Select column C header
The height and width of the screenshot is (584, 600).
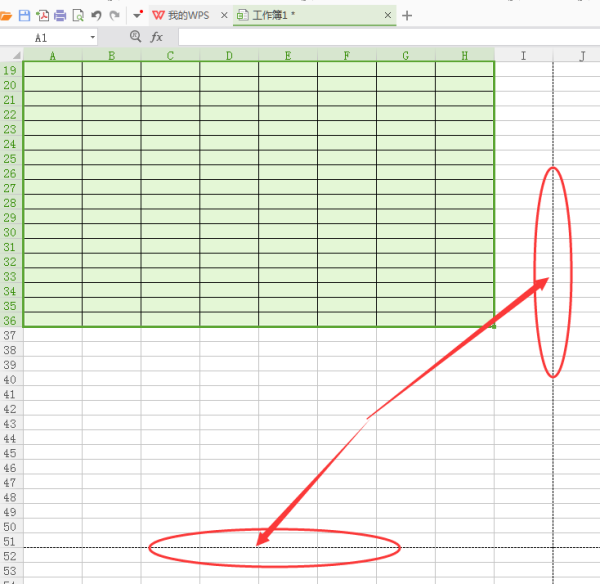click(170, 56)
